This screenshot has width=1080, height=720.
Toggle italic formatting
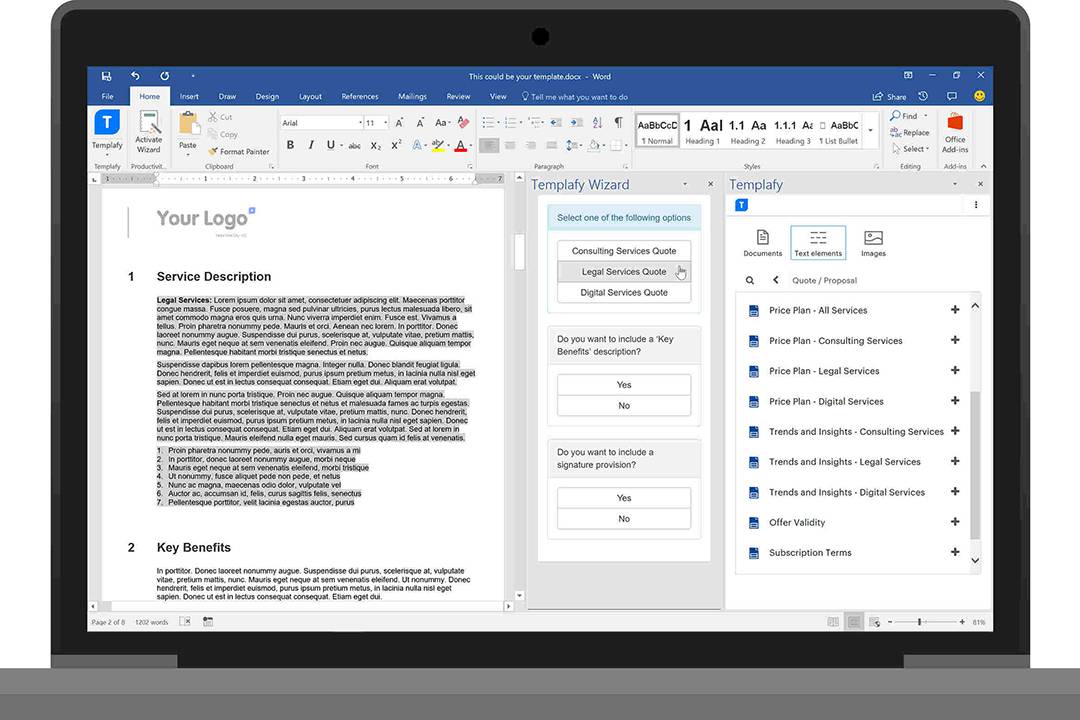click(x=310, y=145)
